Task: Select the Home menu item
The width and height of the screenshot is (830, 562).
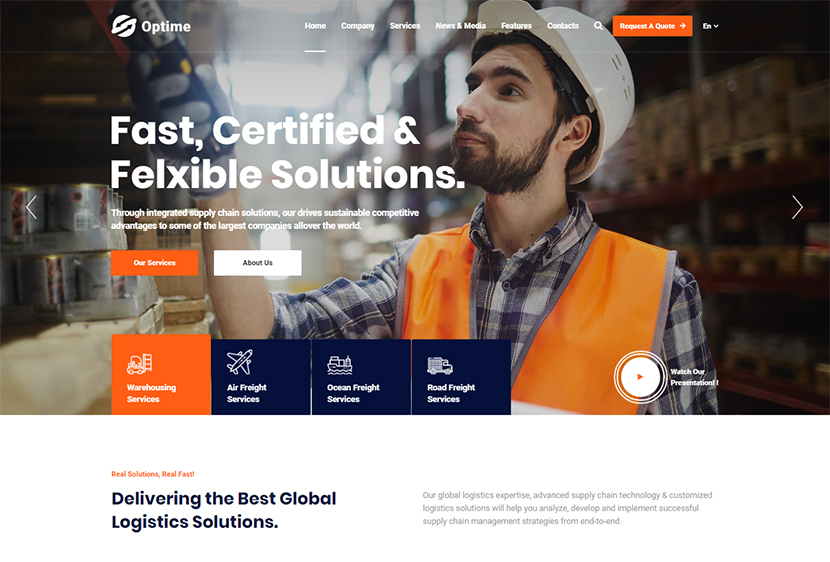Action: [x=315, y=25]
